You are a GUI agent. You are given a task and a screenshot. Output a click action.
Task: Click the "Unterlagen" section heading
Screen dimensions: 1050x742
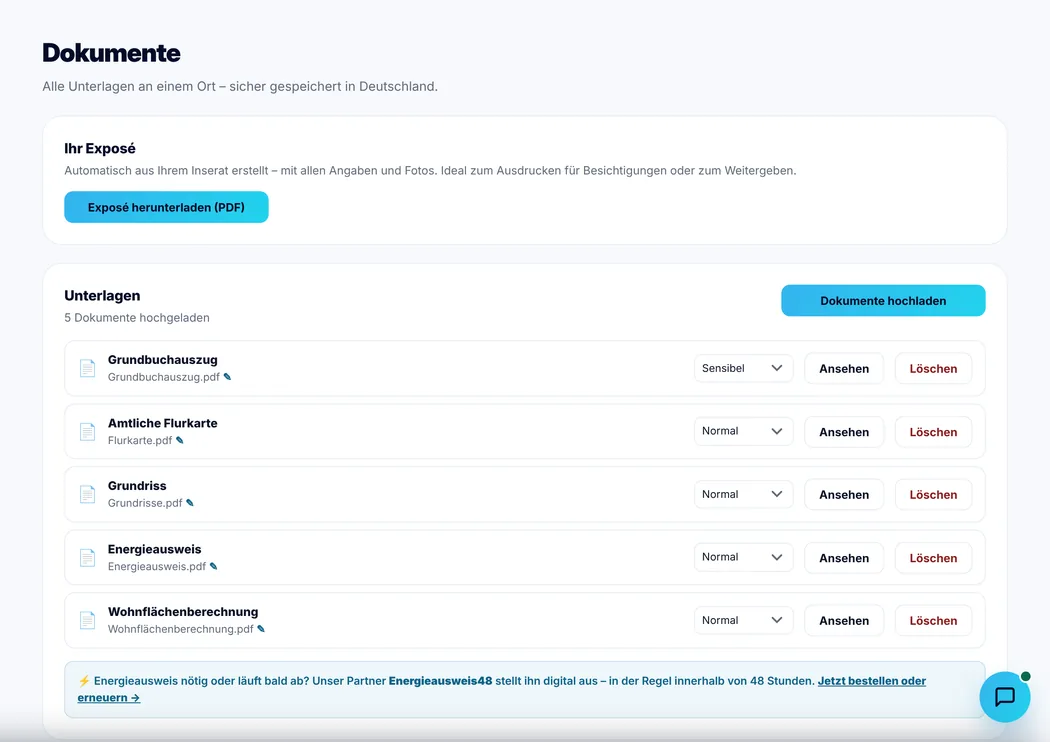[x=102, y=295]
